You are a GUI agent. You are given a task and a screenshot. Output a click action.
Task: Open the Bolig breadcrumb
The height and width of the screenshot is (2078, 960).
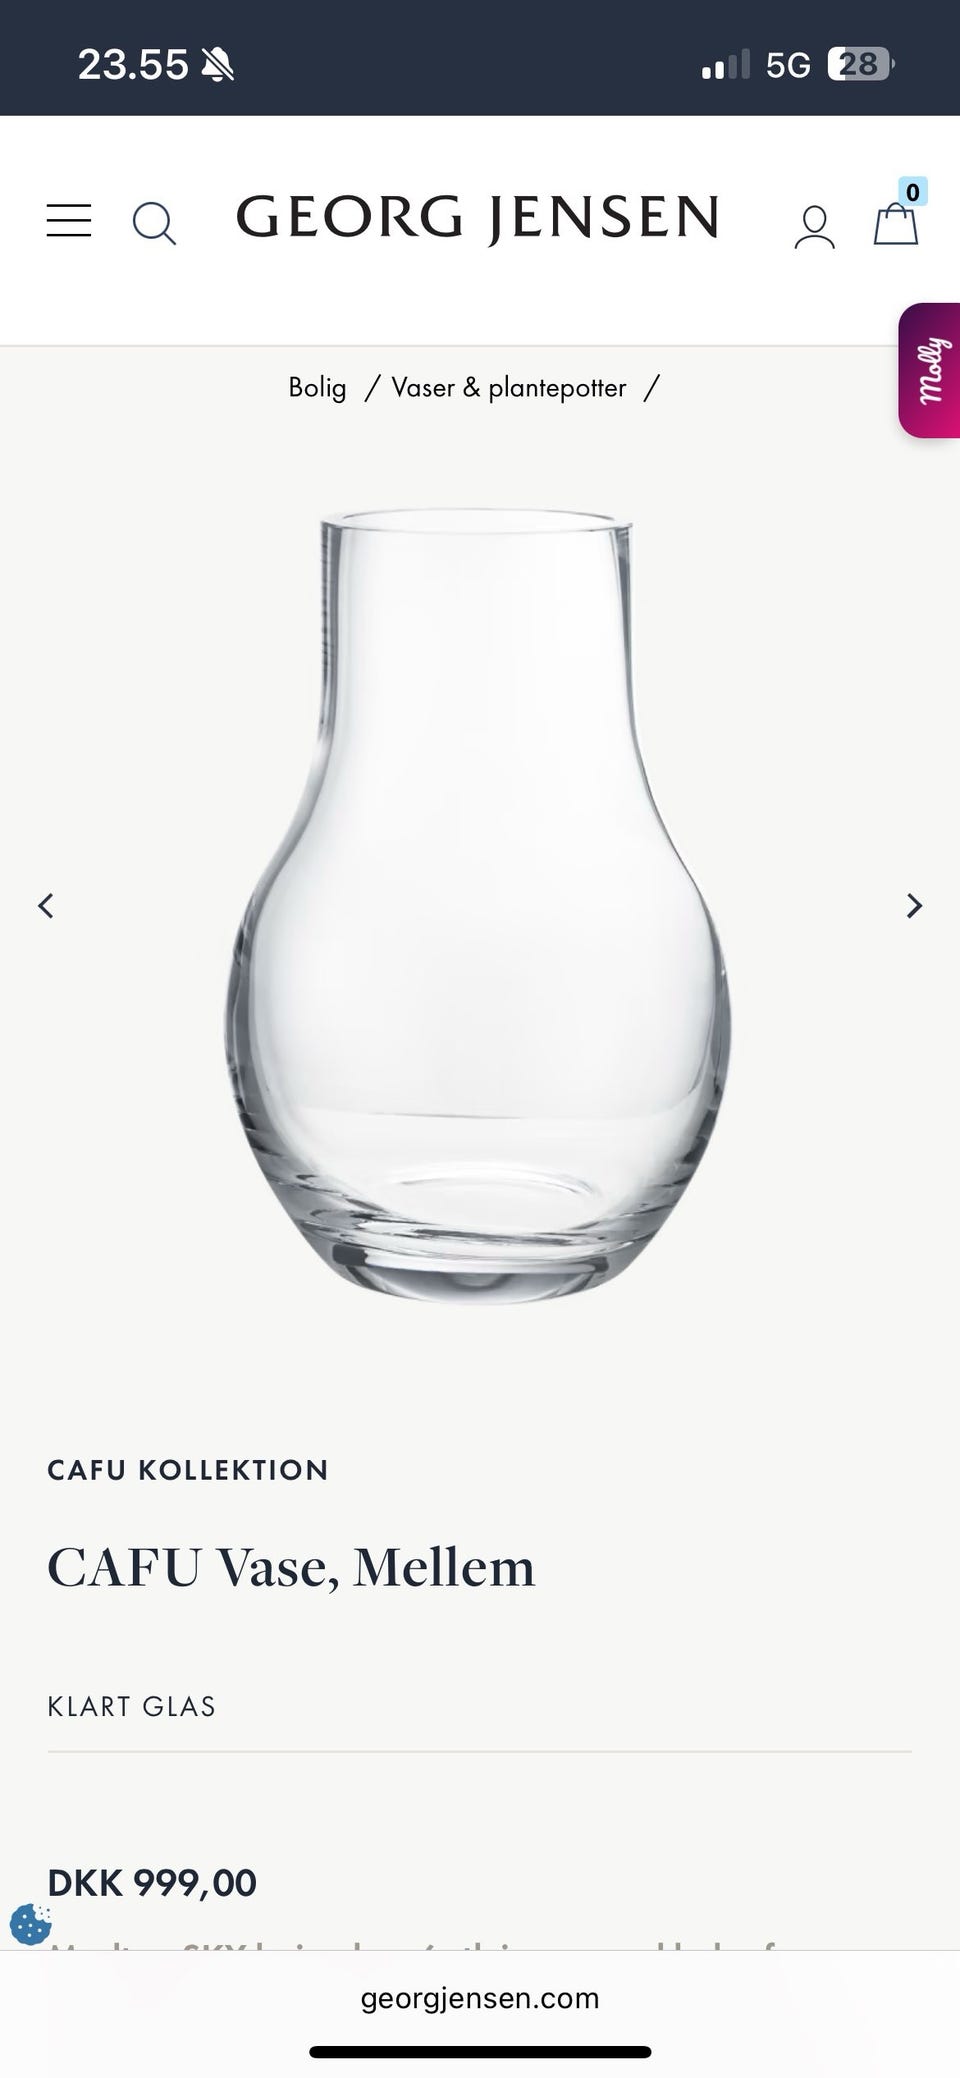tap(317, 387)
